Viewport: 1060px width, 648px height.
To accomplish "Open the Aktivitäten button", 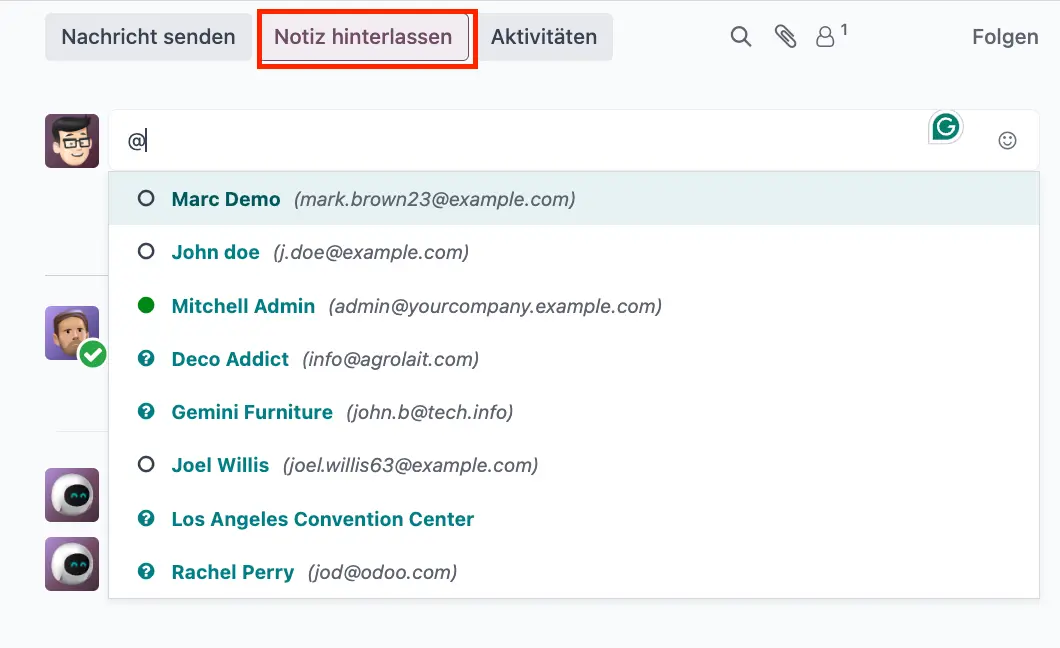I will (543, 37).
